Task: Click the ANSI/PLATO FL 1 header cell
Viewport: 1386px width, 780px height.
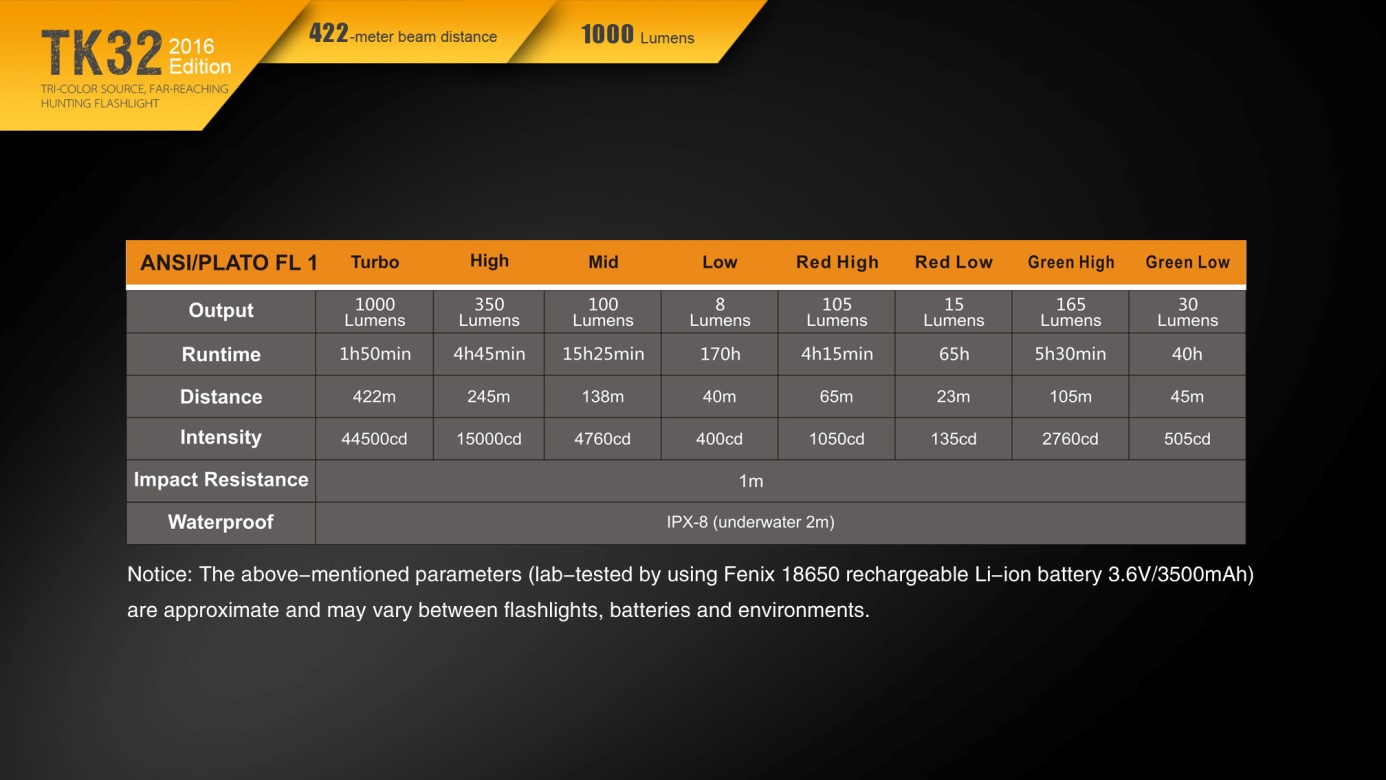Action: (x=229, y=263)
